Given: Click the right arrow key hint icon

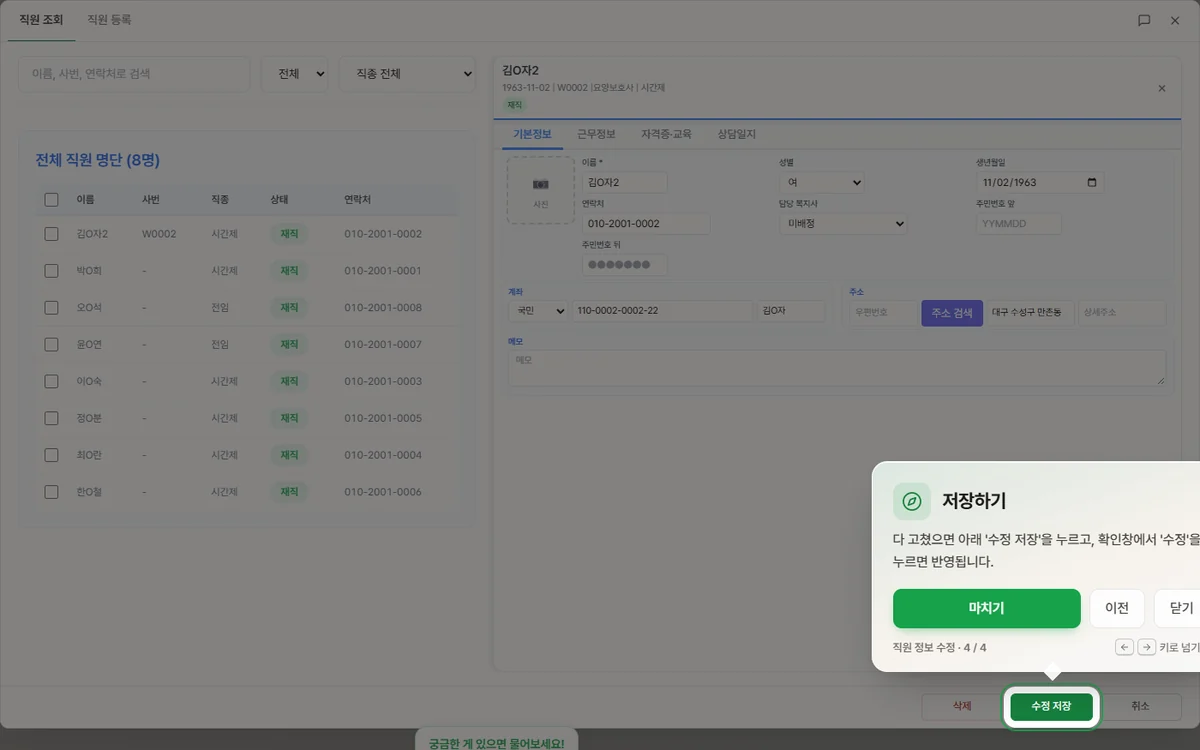Looking at the screenshot, I should click(x=1147, y=647).
